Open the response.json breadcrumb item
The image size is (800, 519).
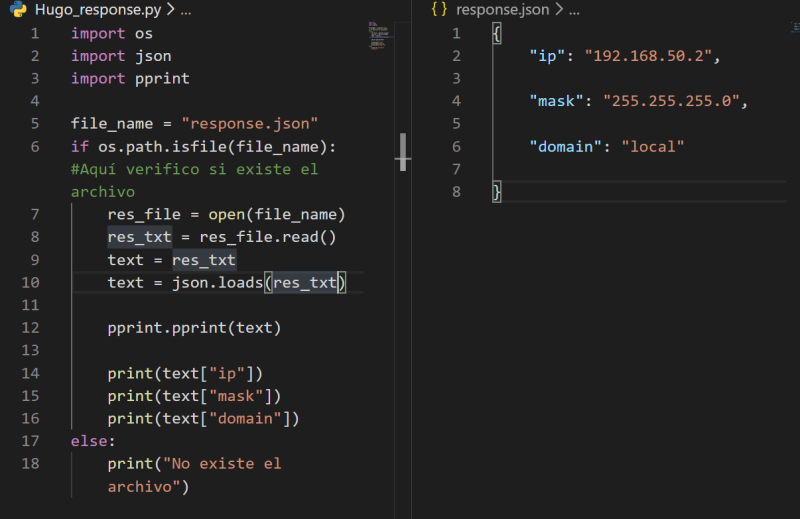pos(502,9)
